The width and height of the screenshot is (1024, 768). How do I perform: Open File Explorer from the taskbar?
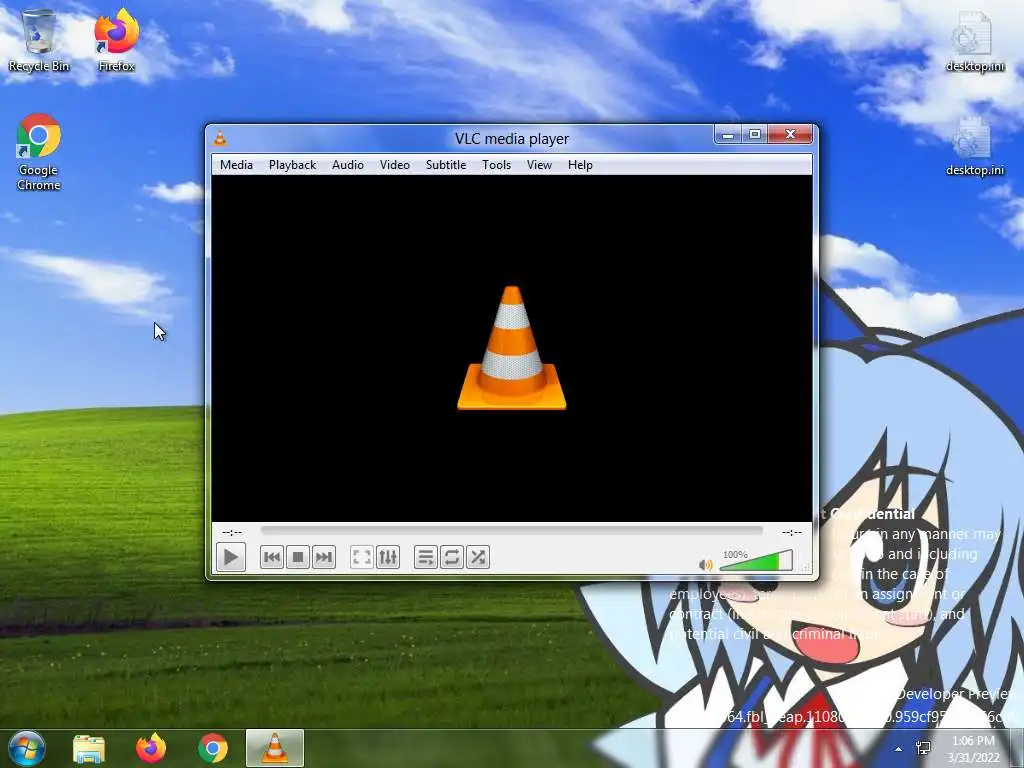click(x=89, y=748)
